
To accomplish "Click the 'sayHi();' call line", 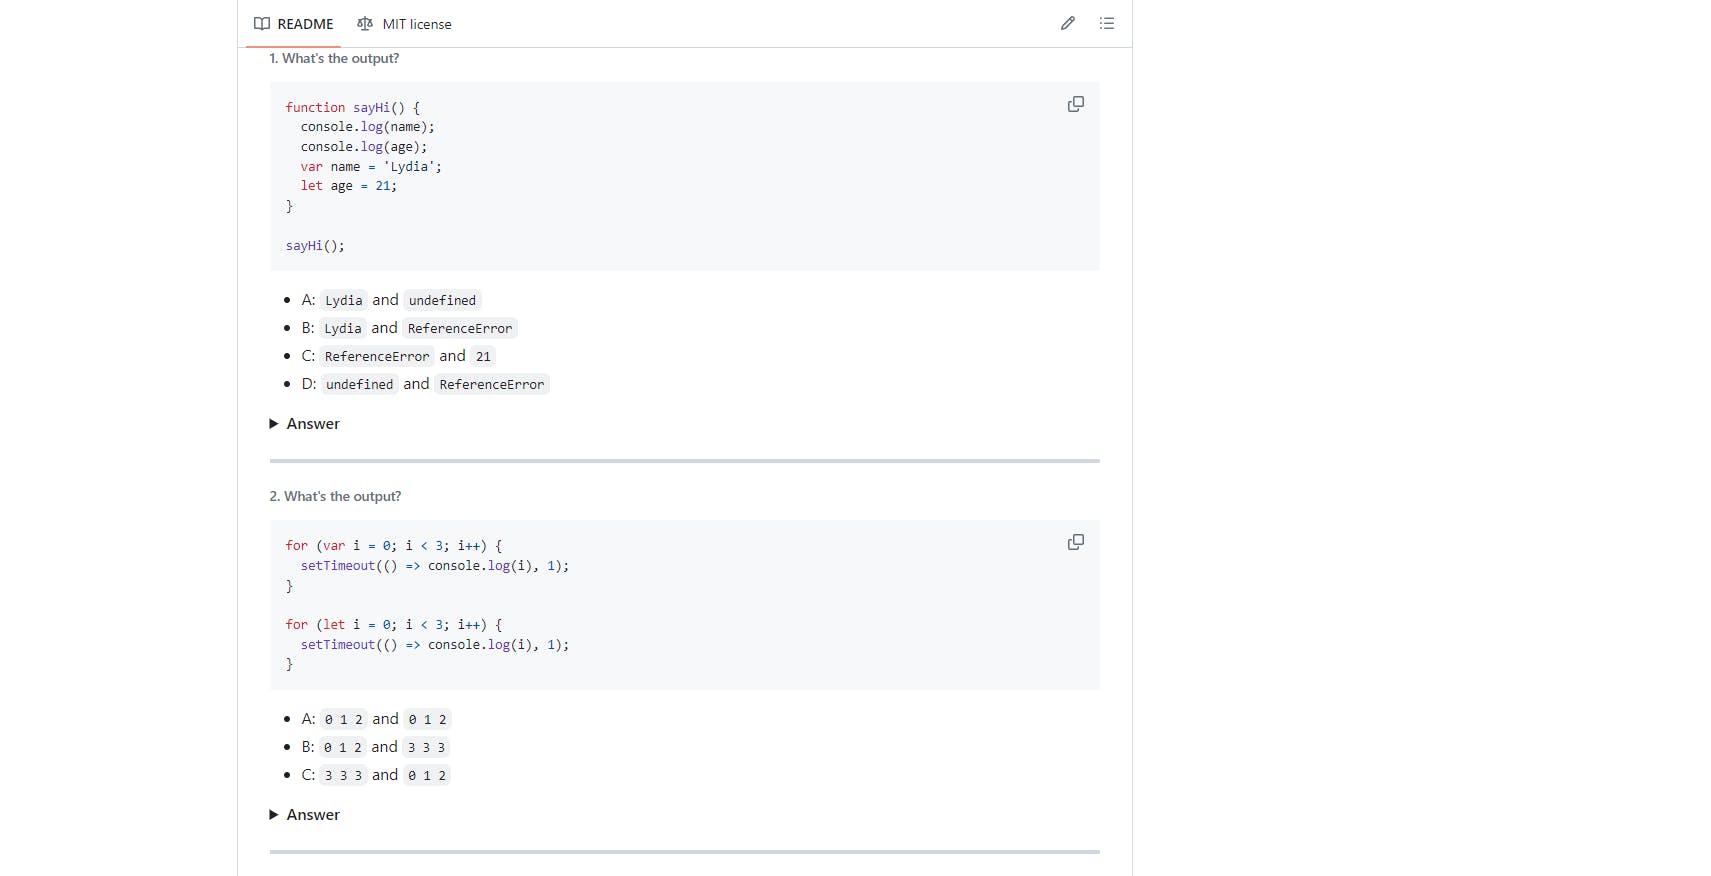I will (315, 246).
